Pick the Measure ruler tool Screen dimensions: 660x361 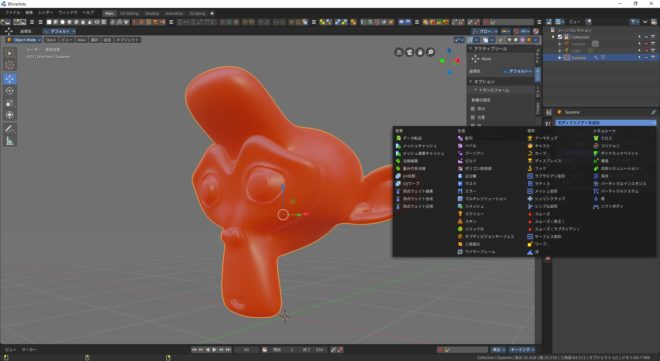[10, 141]
